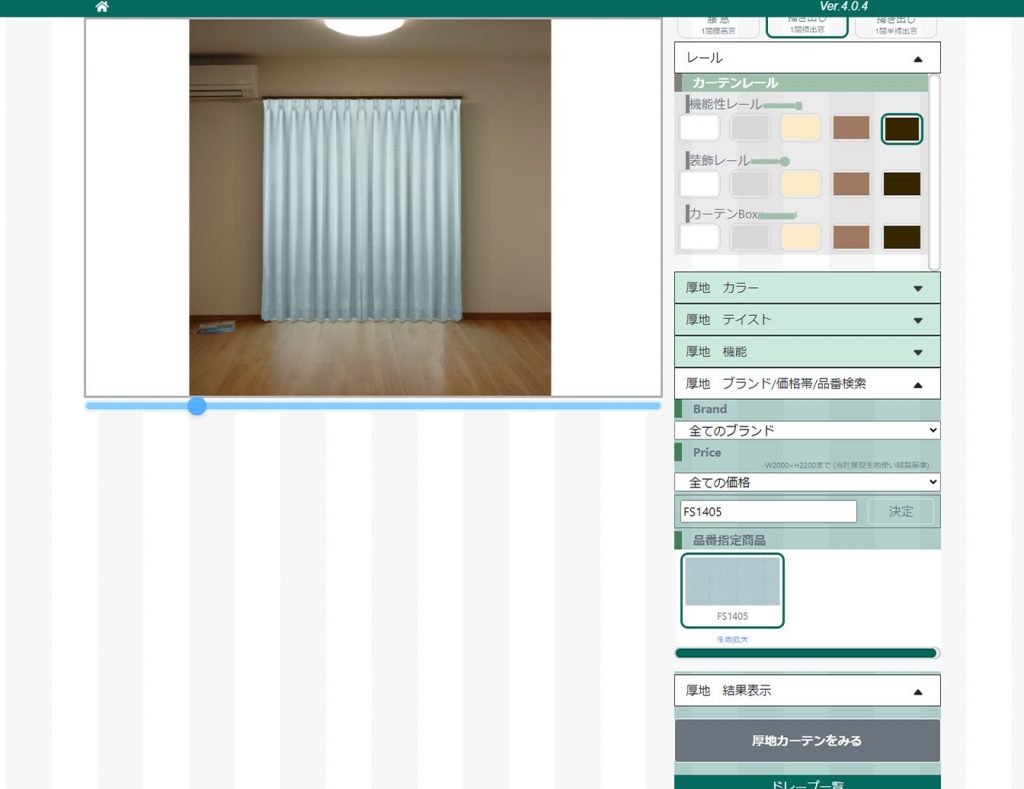Pick the medium brown カーテンBox color
This screenshot has width=1024, height=789.
(851, 237)
